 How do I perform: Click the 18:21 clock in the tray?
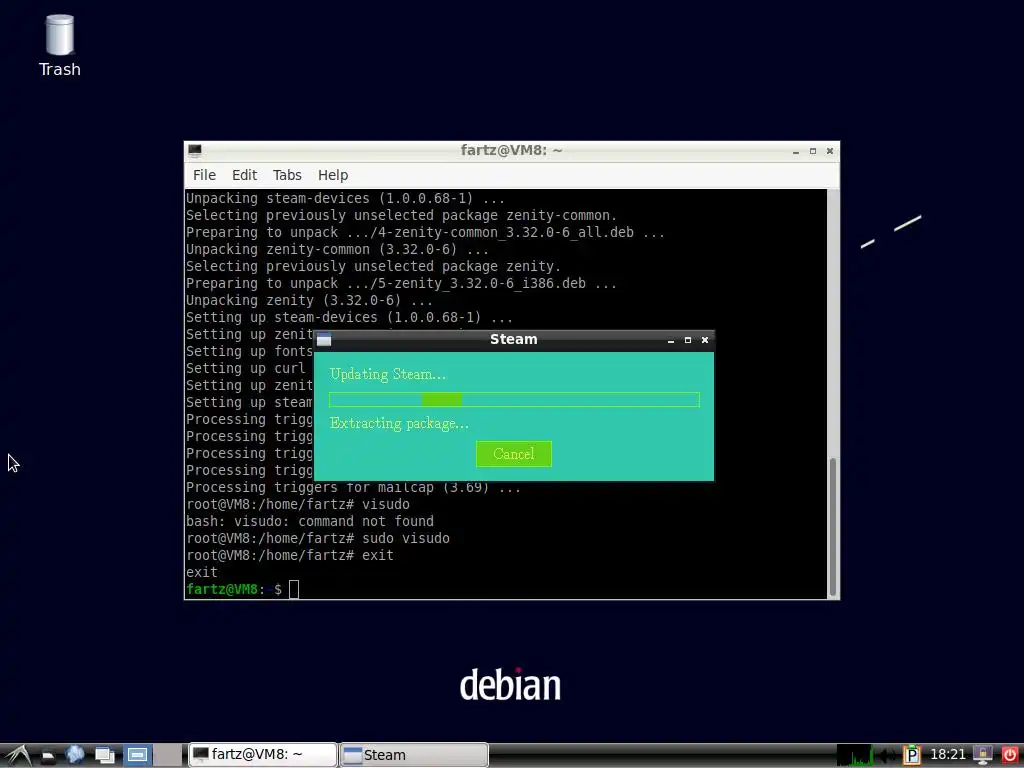(948, 755)
